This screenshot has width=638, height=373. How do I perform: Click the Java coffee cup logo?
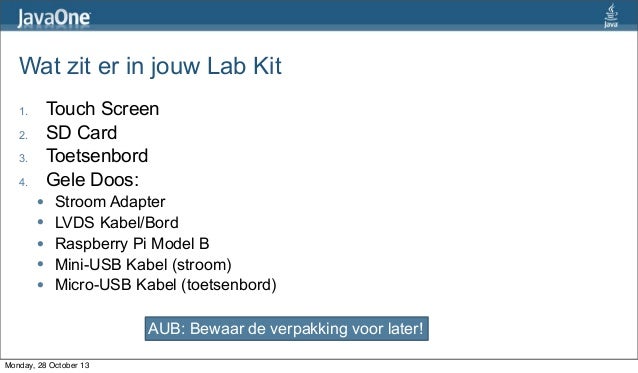point(611,15)
